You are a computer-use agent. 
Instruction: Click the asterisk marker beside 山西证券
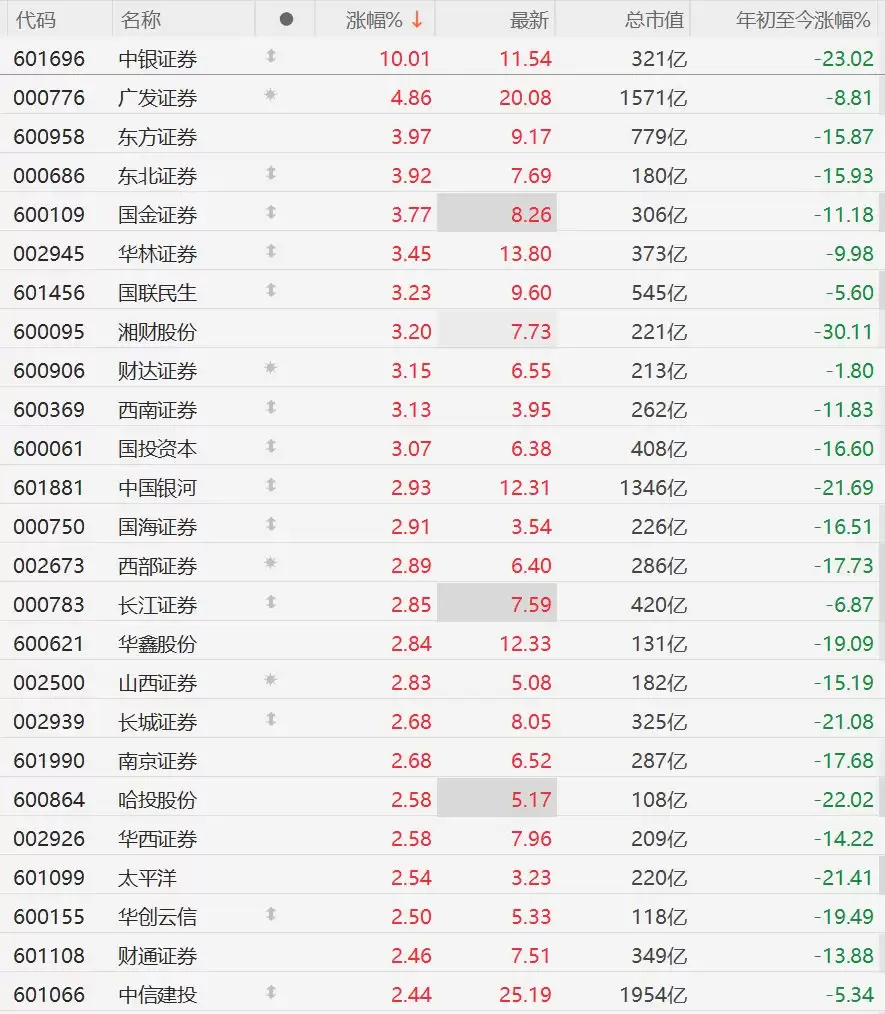pos(271,680)
